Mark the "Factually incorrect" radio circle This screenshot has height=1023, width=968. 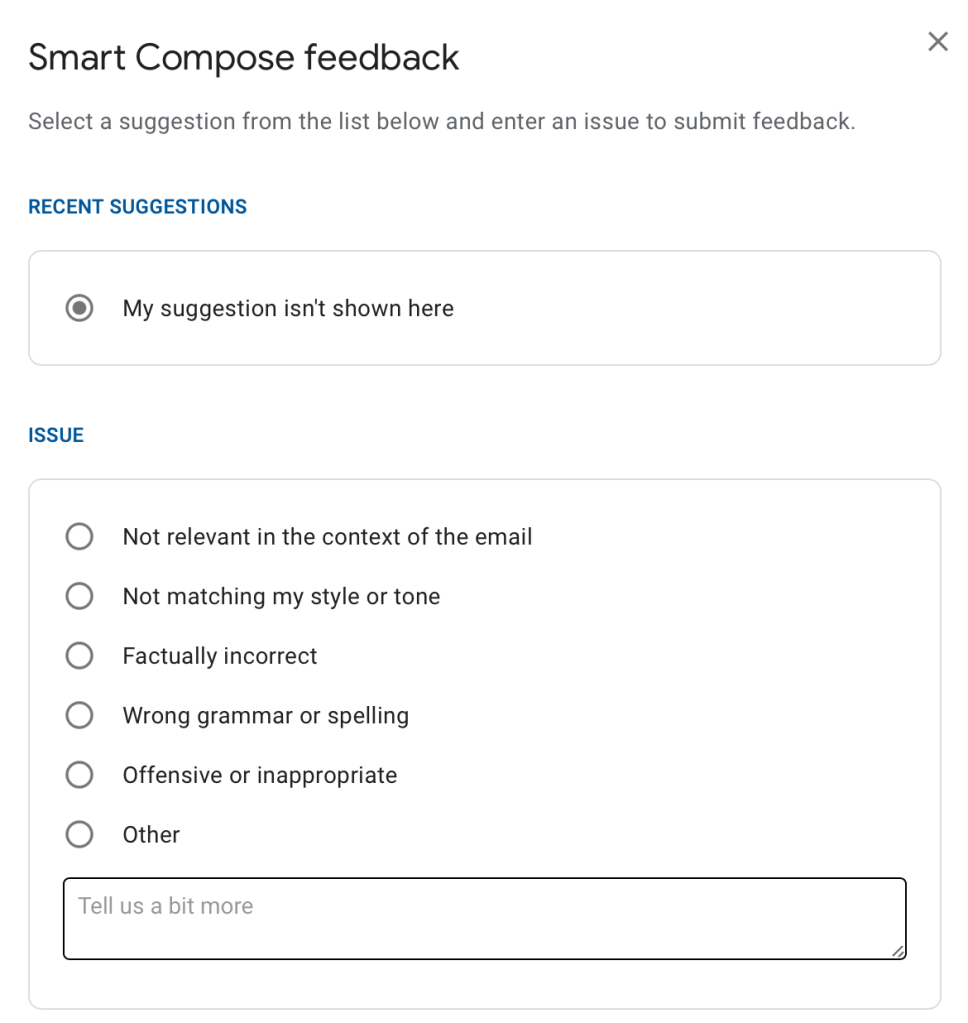pyautogui.click(x=79, y=656)
